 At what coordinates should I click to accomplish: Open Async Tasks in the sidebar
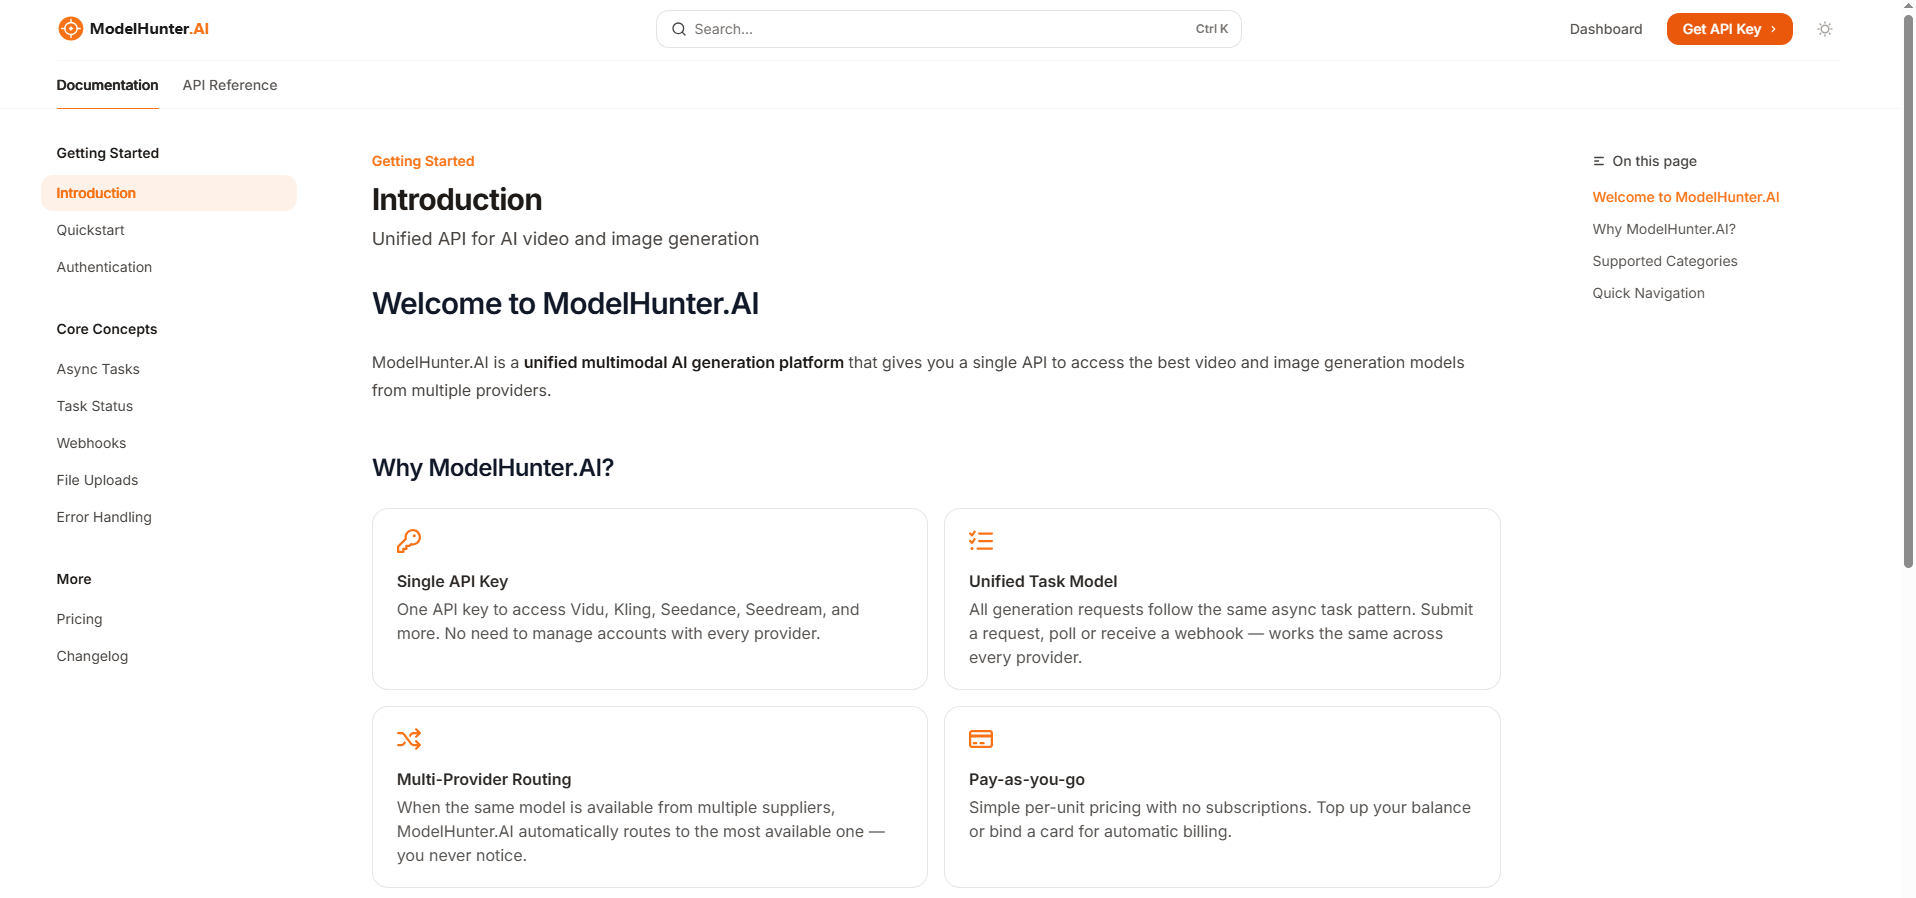coord(98,369)
